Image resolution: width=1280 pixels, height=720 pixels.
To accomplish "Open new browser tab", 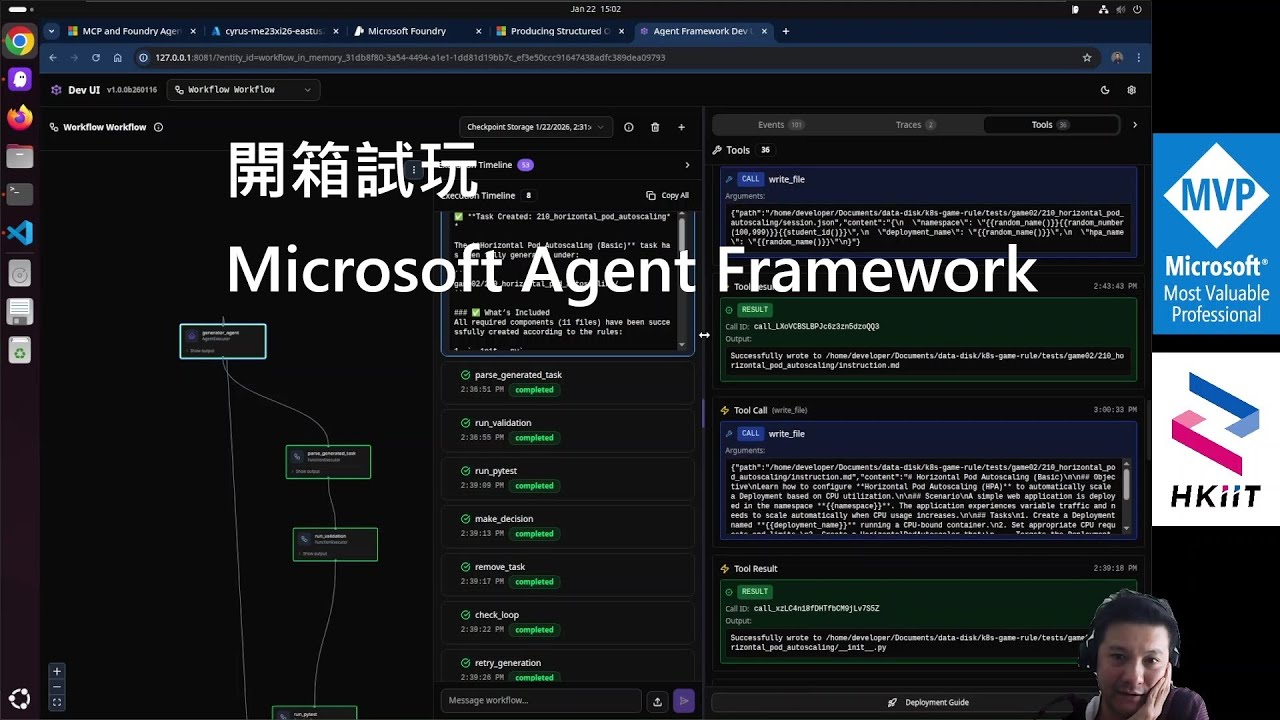I will coord(785,31).
